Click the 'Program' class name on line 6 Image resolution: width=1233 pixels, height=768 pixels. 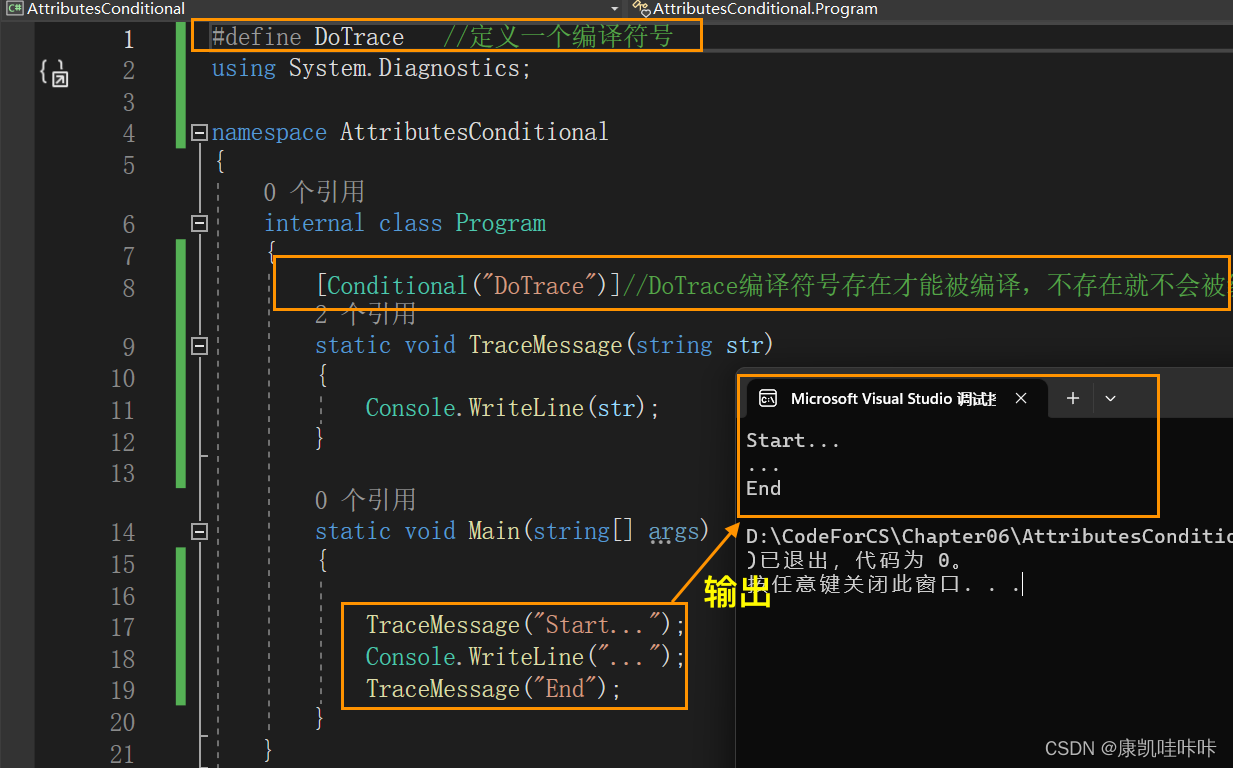click(501, 223)
